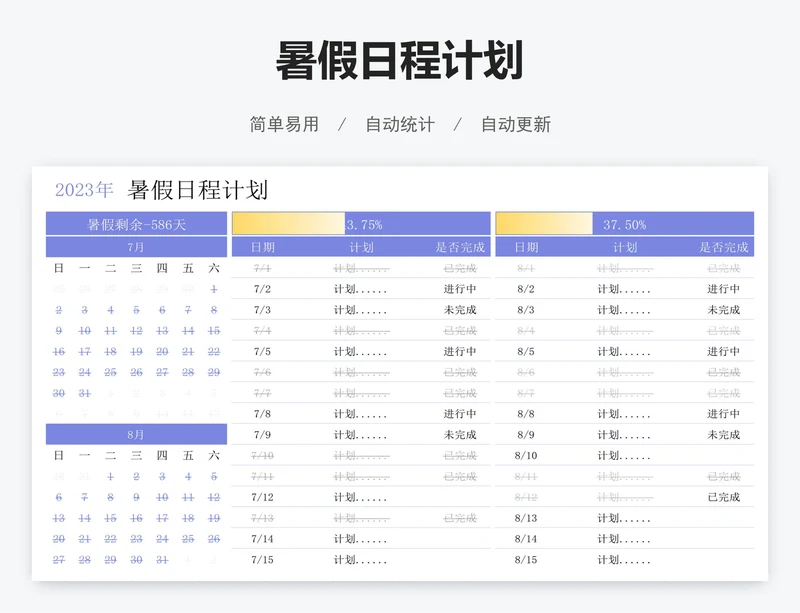The height and width of the screenshot is (613, 800).
Task: Click 已完成 status in the 7/11 row
Action: point(460,476)
